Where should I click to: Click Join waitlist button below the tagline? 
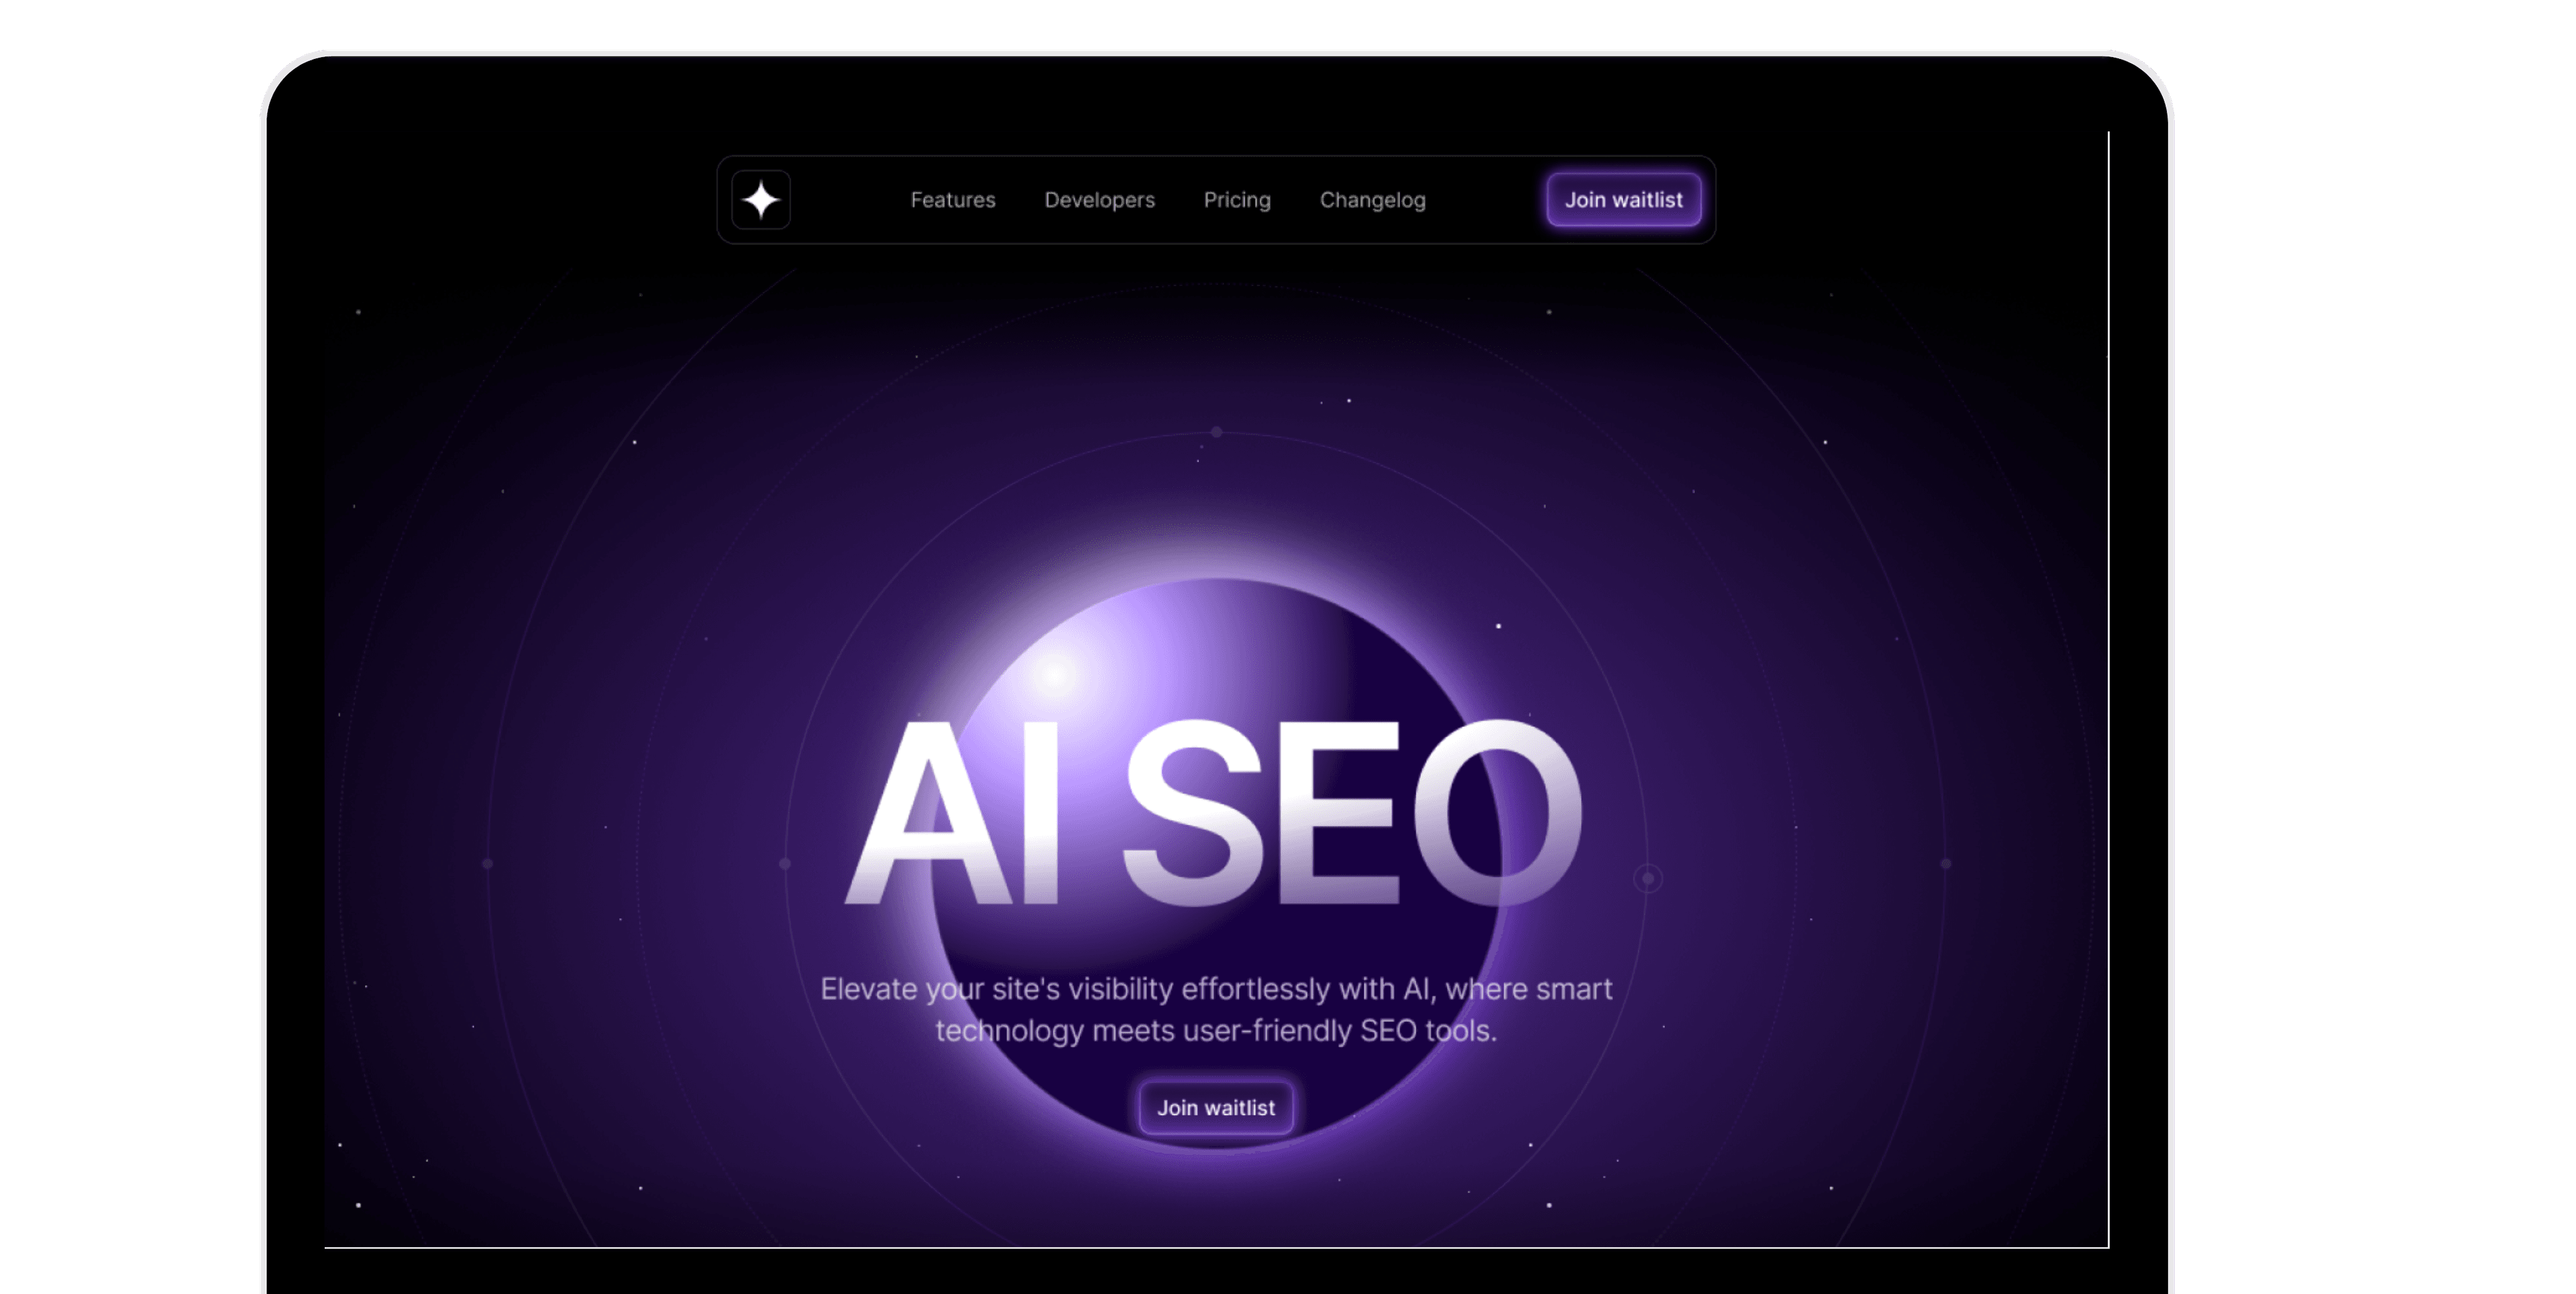coord(1216,1108)
